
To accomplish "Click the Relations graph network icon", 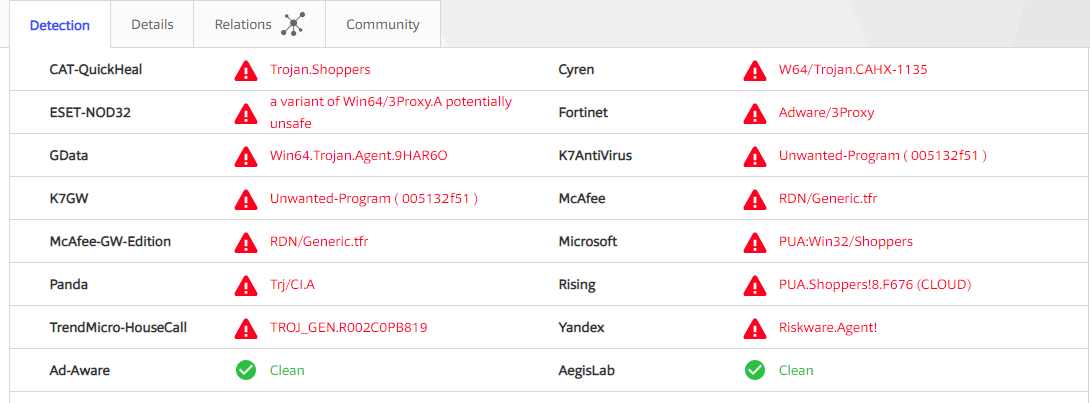I will pyautogui.click(x=292, y=25).
